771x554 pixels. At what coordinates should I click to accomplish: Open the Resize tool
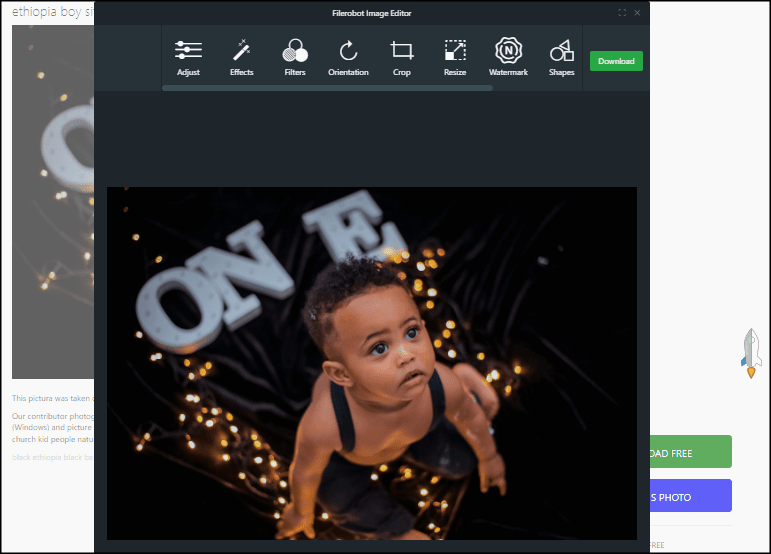click(x=455, y=58)
